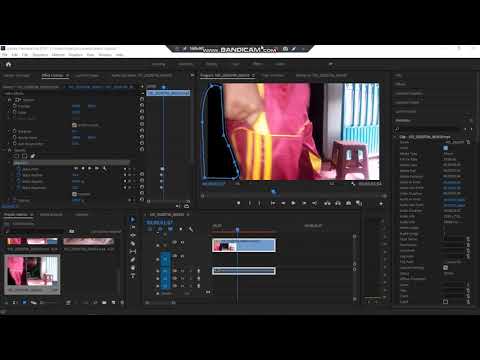Create 4-point polygon mask under Opacity
This screenshot has width=480, height=360.
pos(24,156)
